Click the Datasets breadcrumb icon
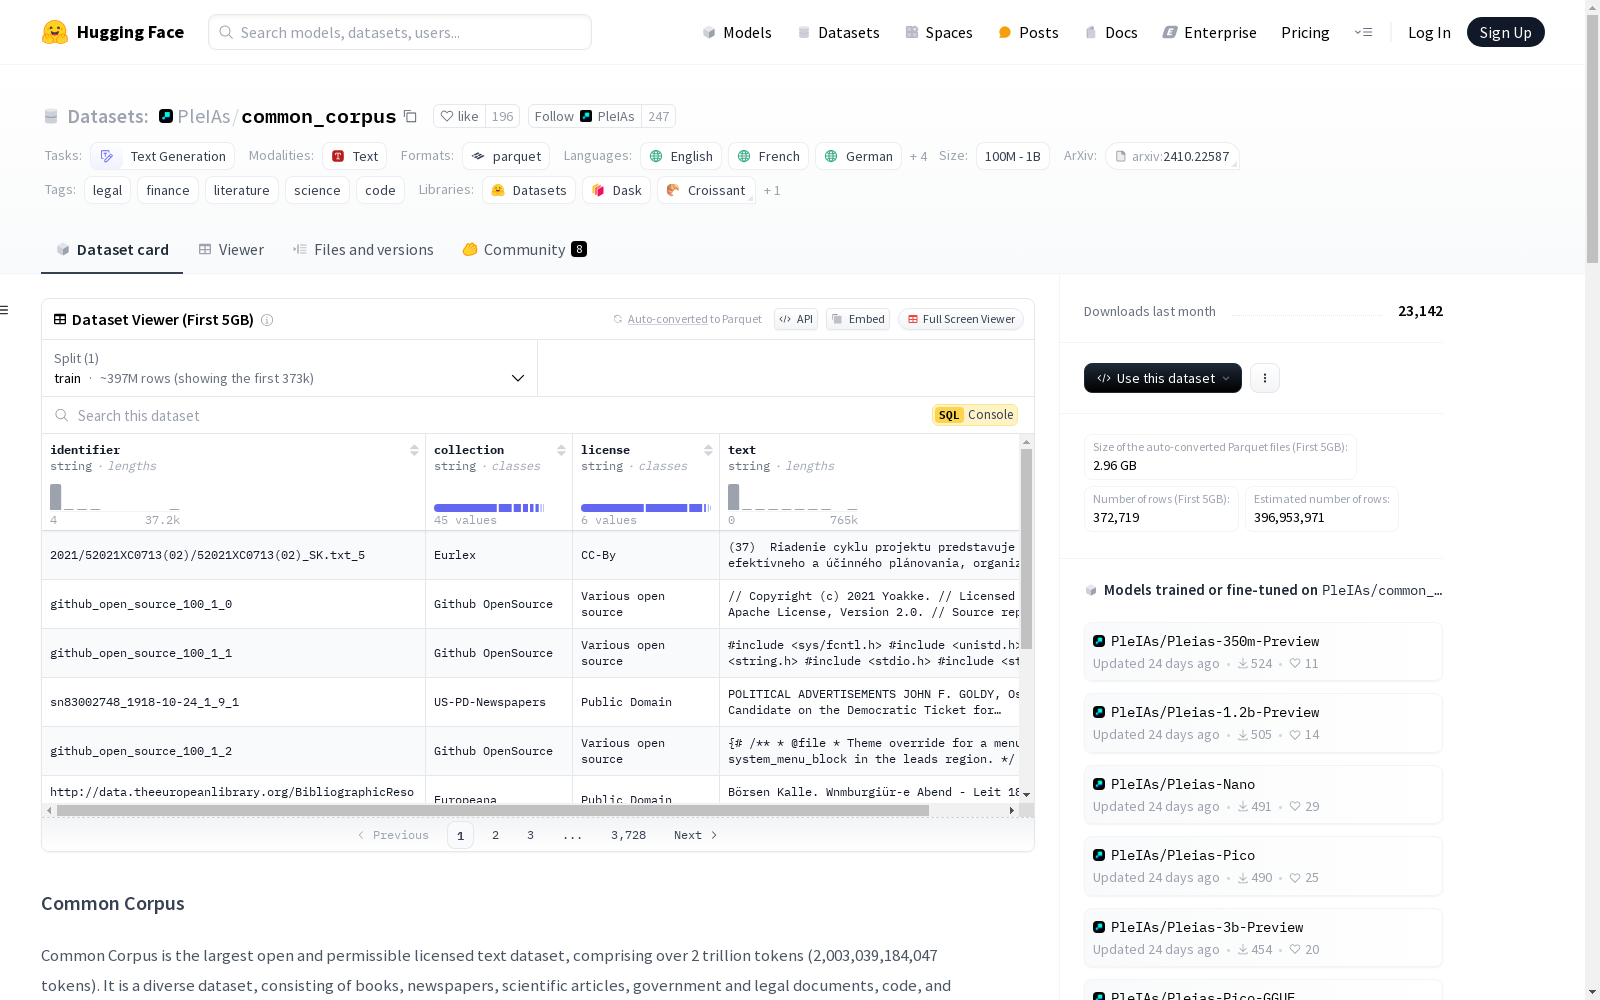This screenshot has height=1000, width=1600. [x=51, y=117]
